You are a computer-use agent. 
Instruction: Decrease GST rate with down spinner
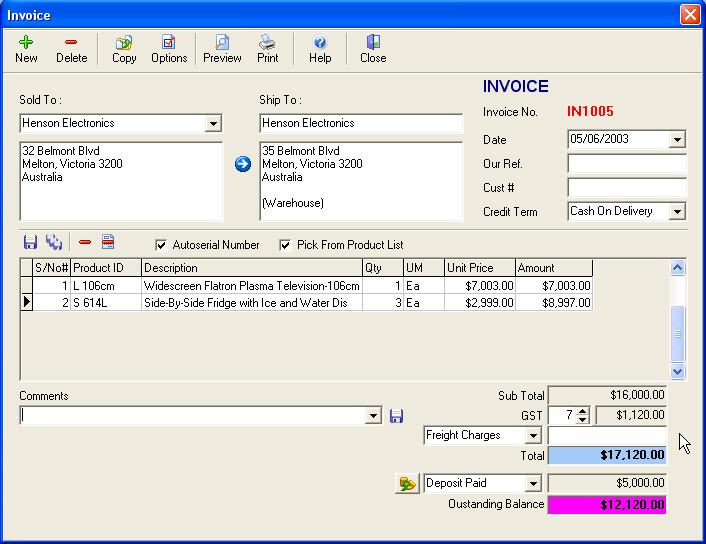point(583,419)
